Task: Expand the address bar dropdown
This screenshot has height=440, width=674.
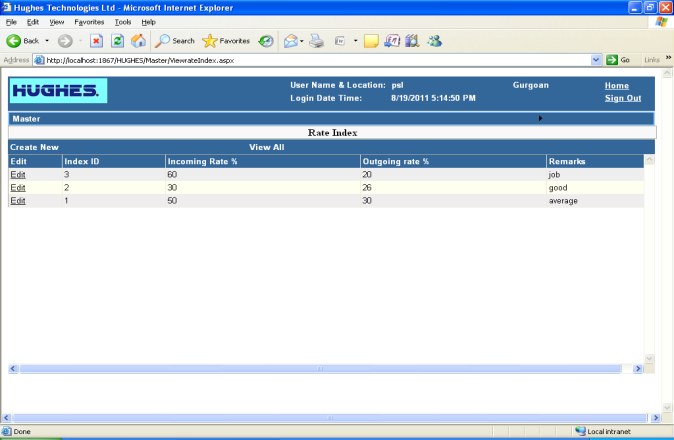Action: 596,60
